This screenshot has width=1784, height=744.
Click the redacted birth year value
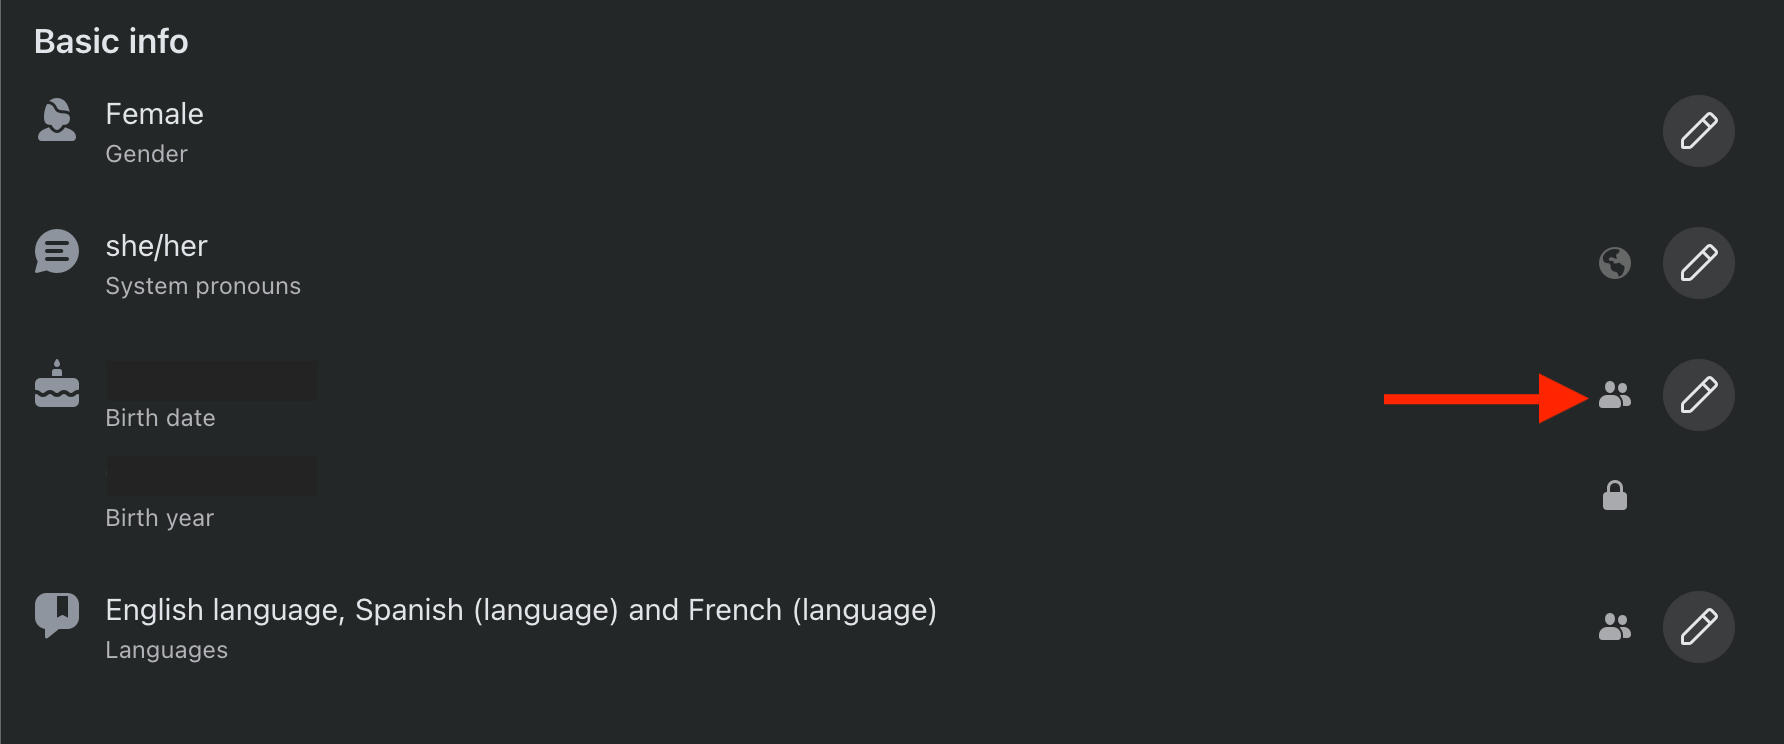(x=212, y=476)
